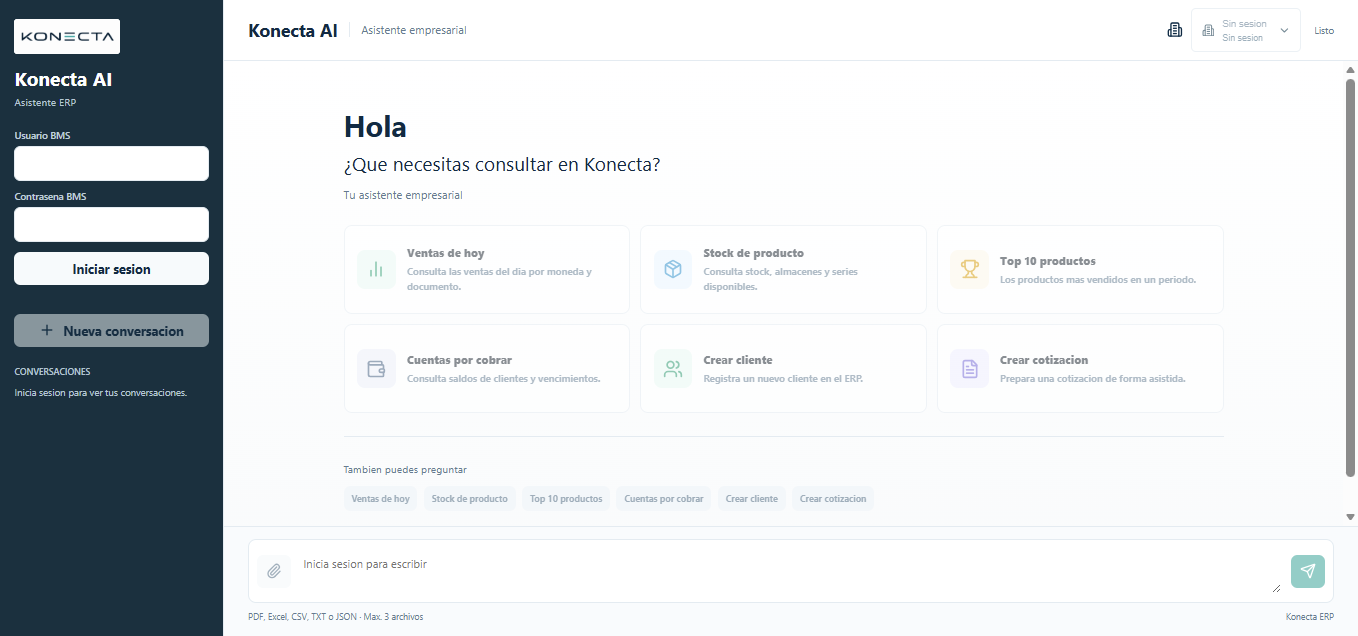Open the Stock de producto card
The height and width of the screenshot is (636, 1358).
pos(783,269)
